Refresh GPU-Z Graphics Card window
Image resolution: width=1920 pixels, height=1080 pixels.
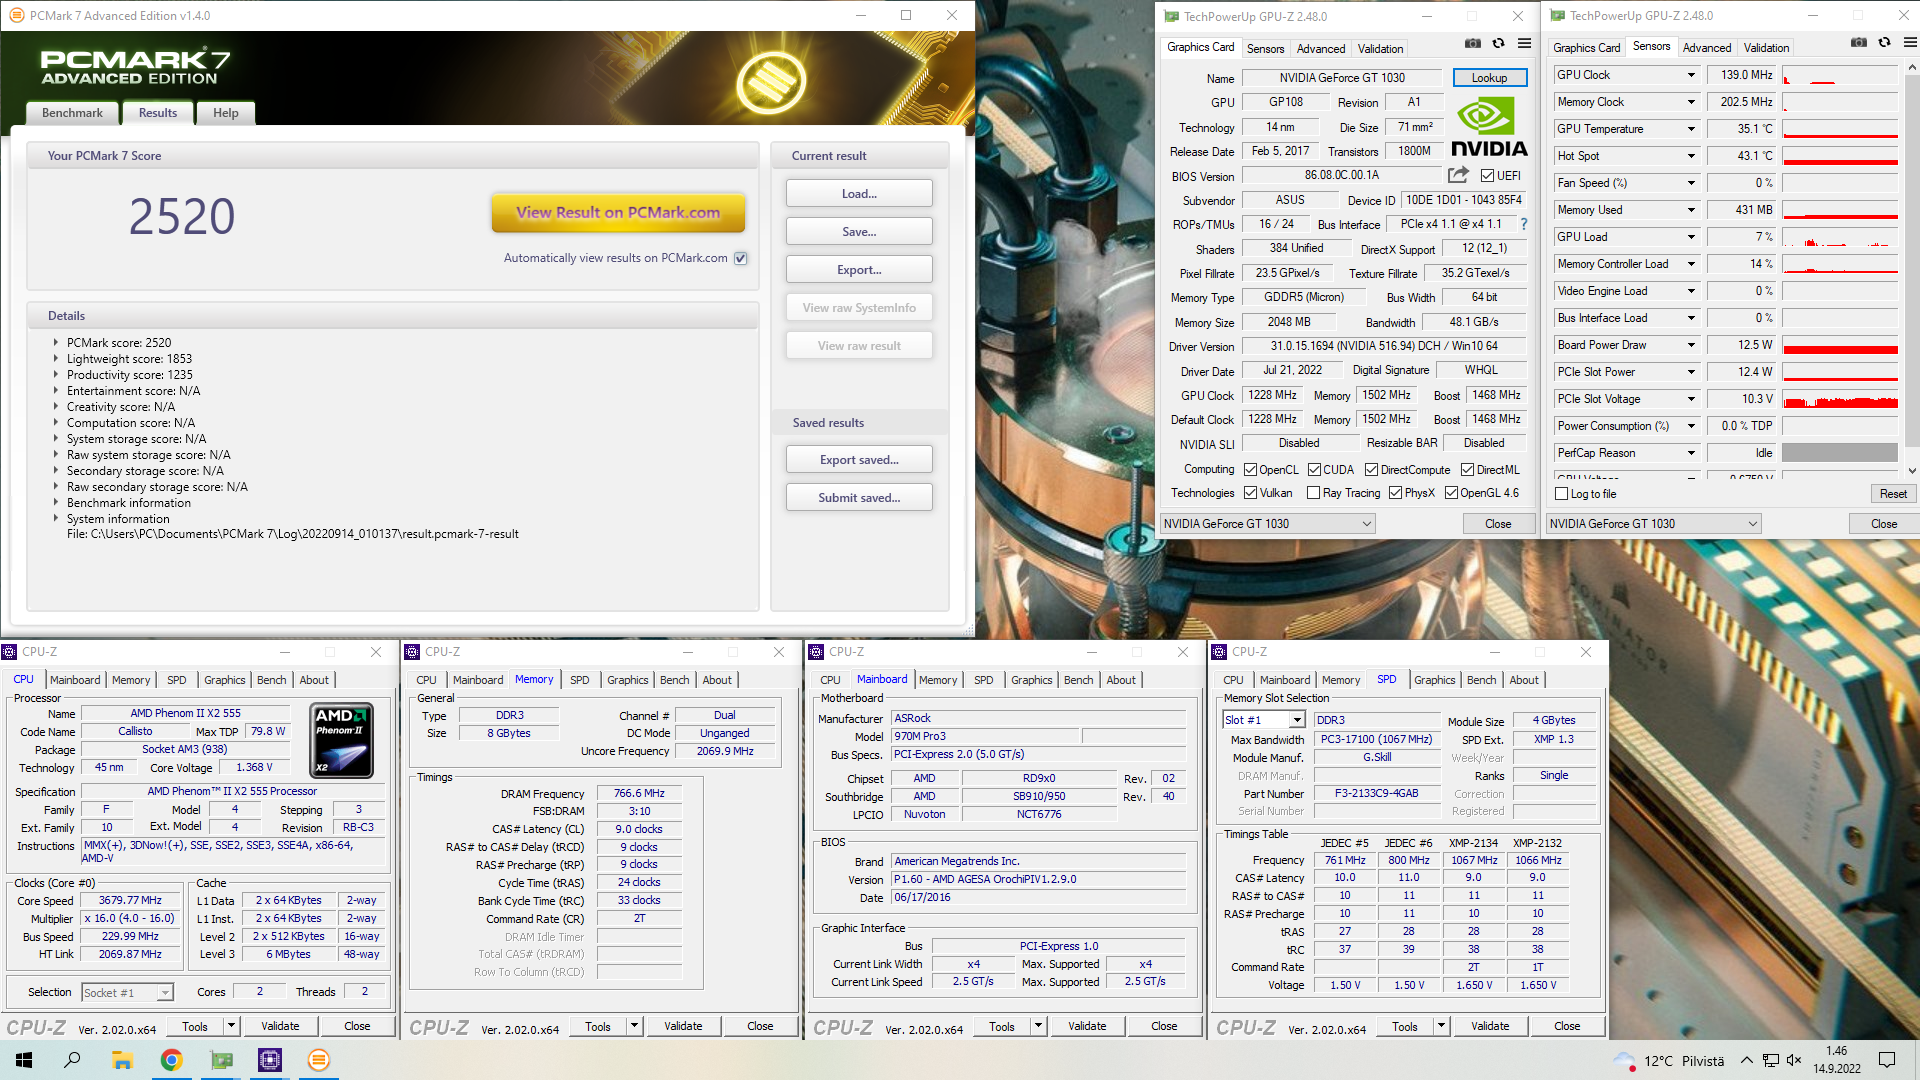tap(1498, 44)
